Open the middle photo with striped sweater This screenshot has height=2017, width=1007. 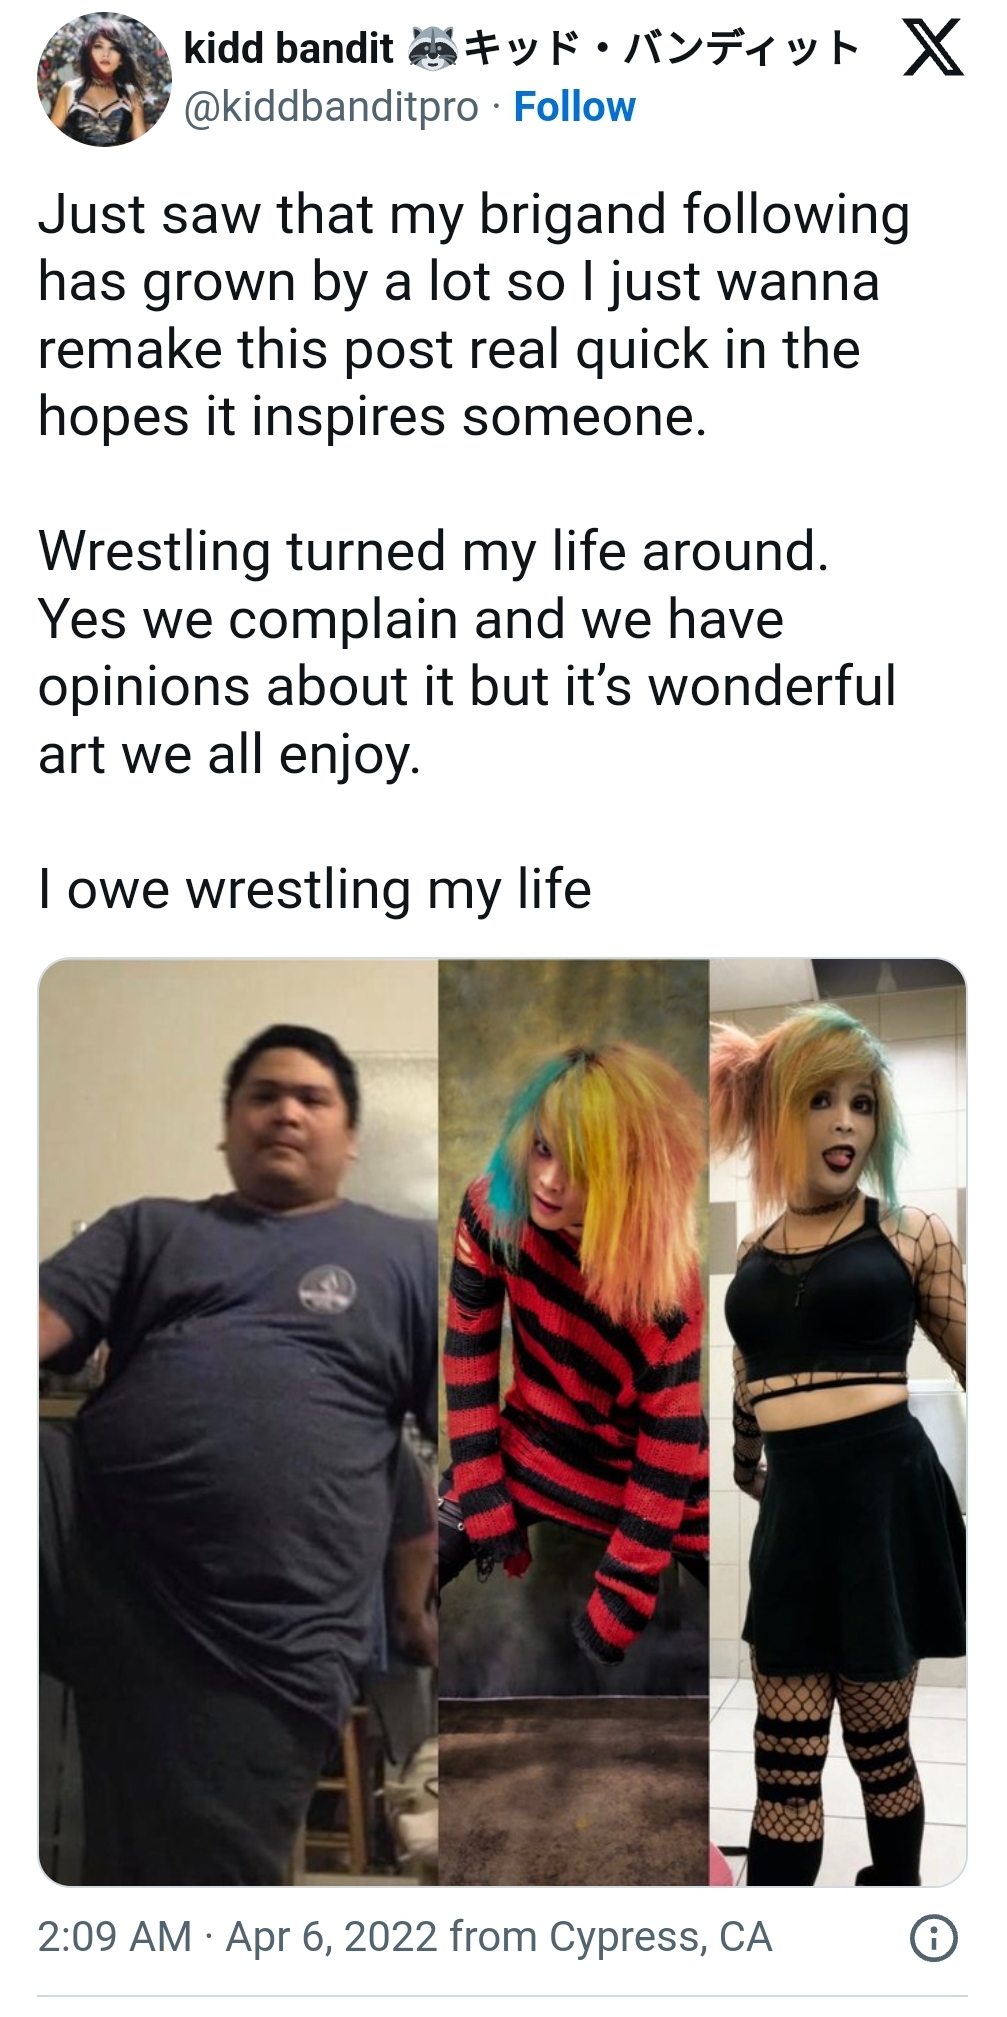point(573,1422)
